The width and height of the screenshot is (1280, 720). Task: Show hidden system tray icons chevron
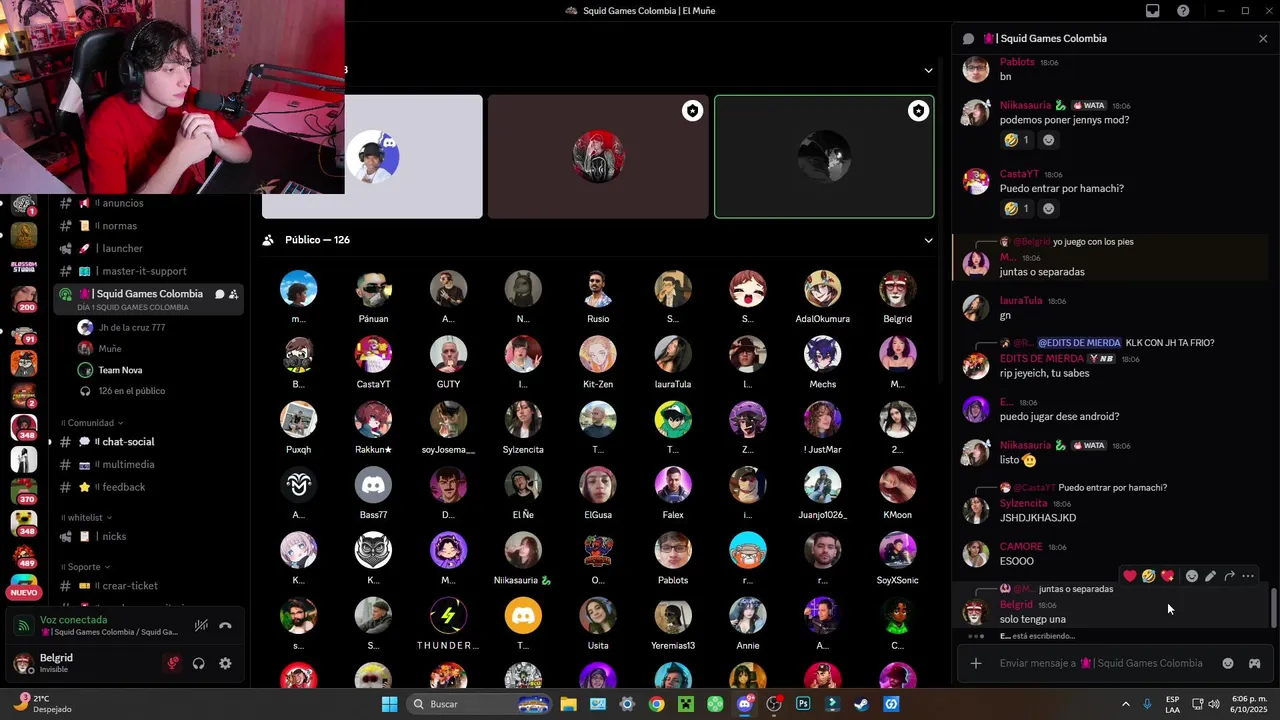coord(1126,704)
